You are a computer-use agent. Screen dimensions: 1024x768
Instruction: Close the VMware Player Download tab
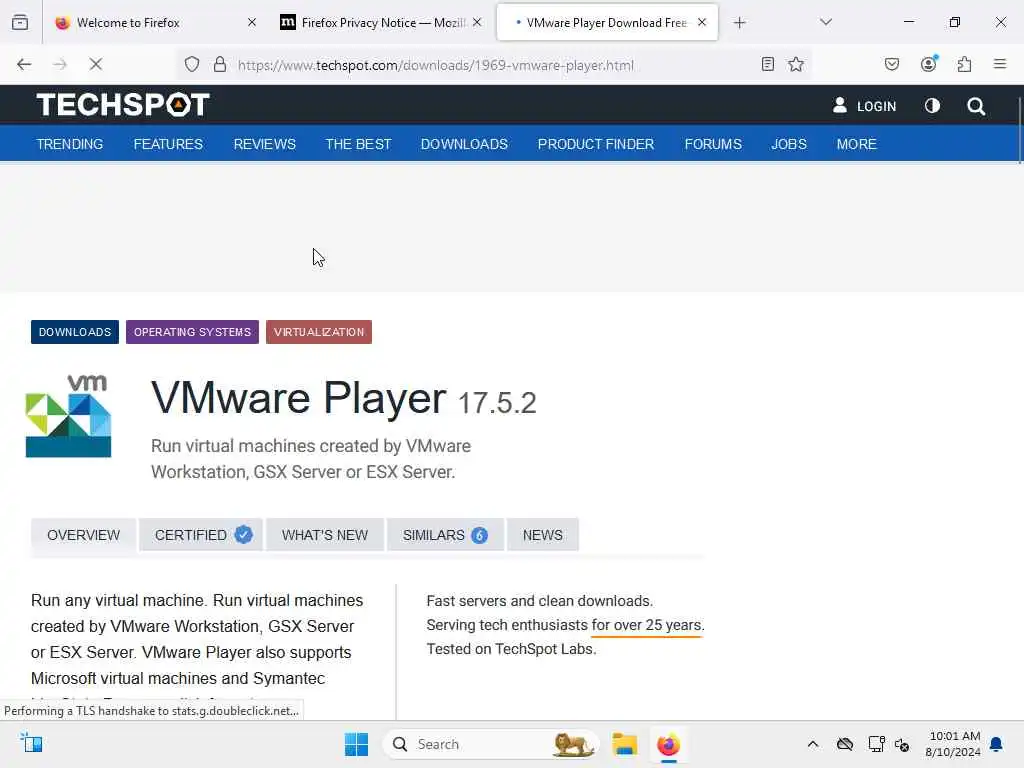[x=702, y=22]
